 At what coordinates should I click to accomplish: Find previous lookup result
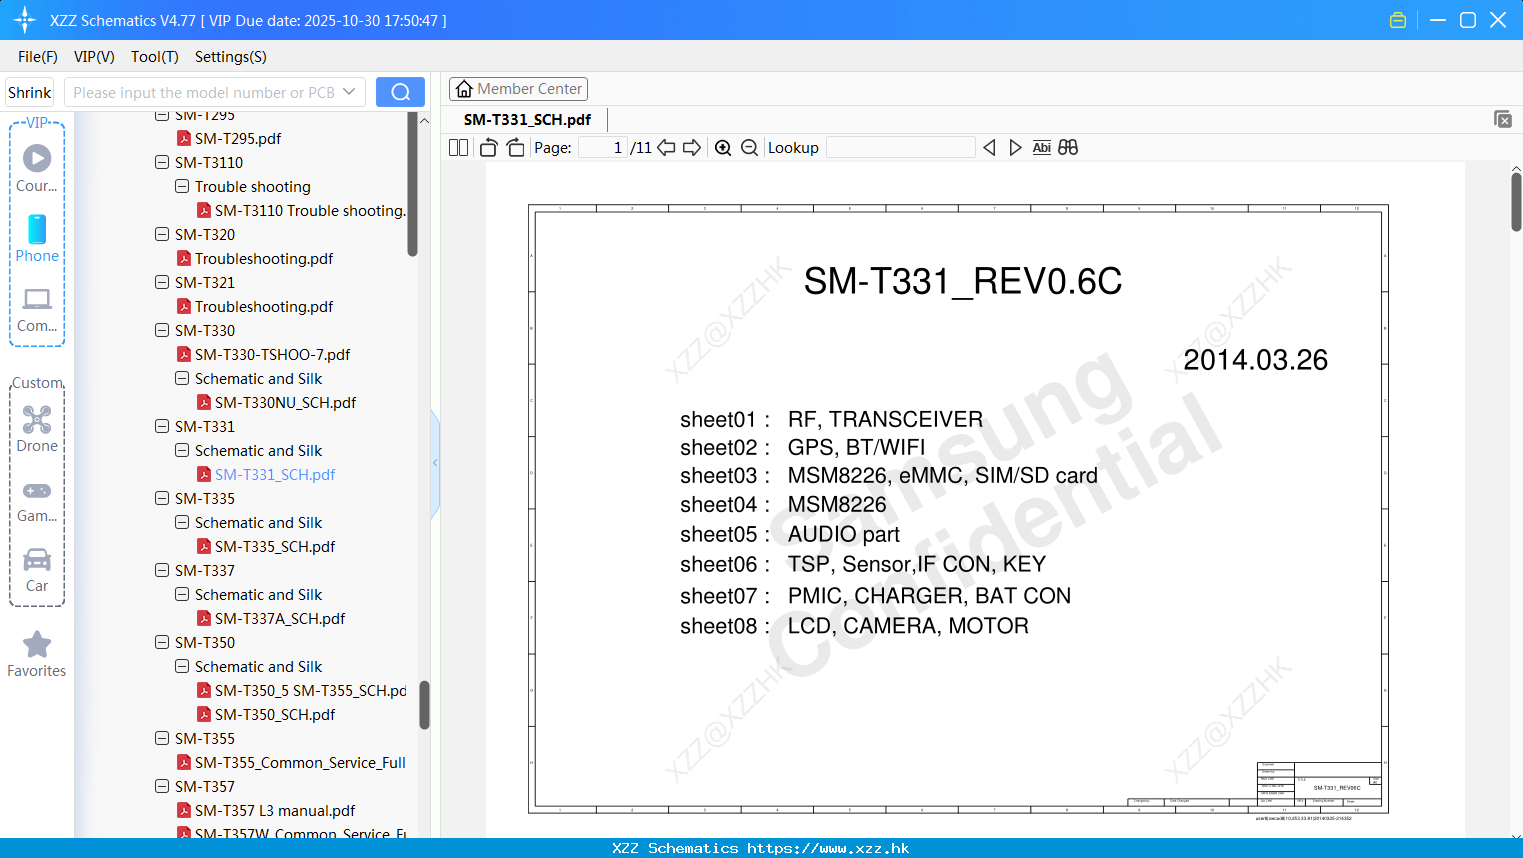989,148
